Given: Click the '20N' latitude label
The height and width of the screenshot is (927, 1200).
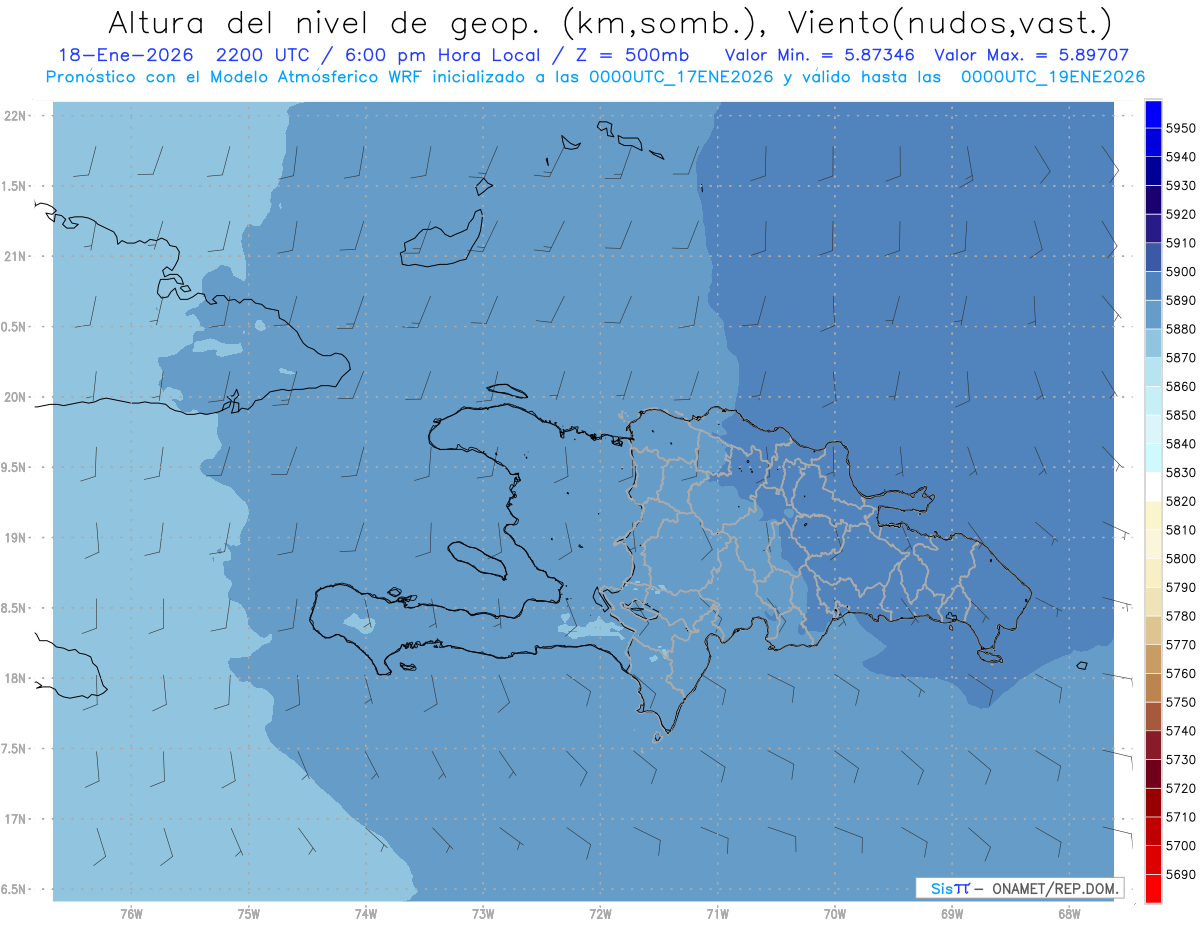Looking at the screenshot, I should 14,397.
